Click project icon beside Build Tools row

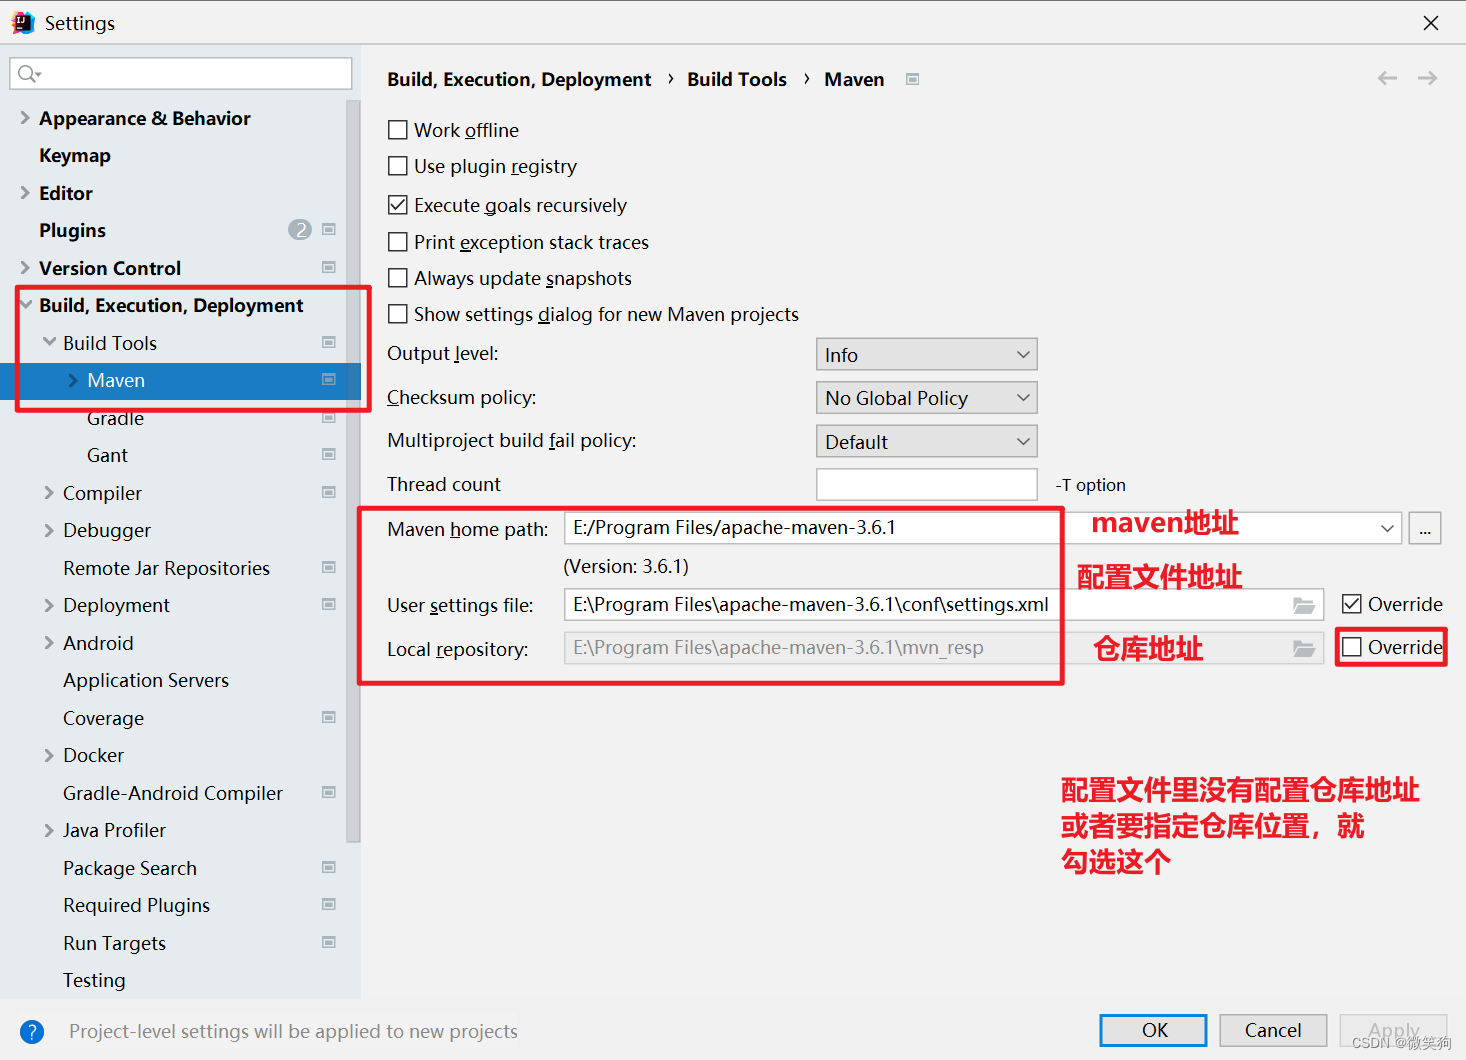pyautogui.click(x=328, y=342)
